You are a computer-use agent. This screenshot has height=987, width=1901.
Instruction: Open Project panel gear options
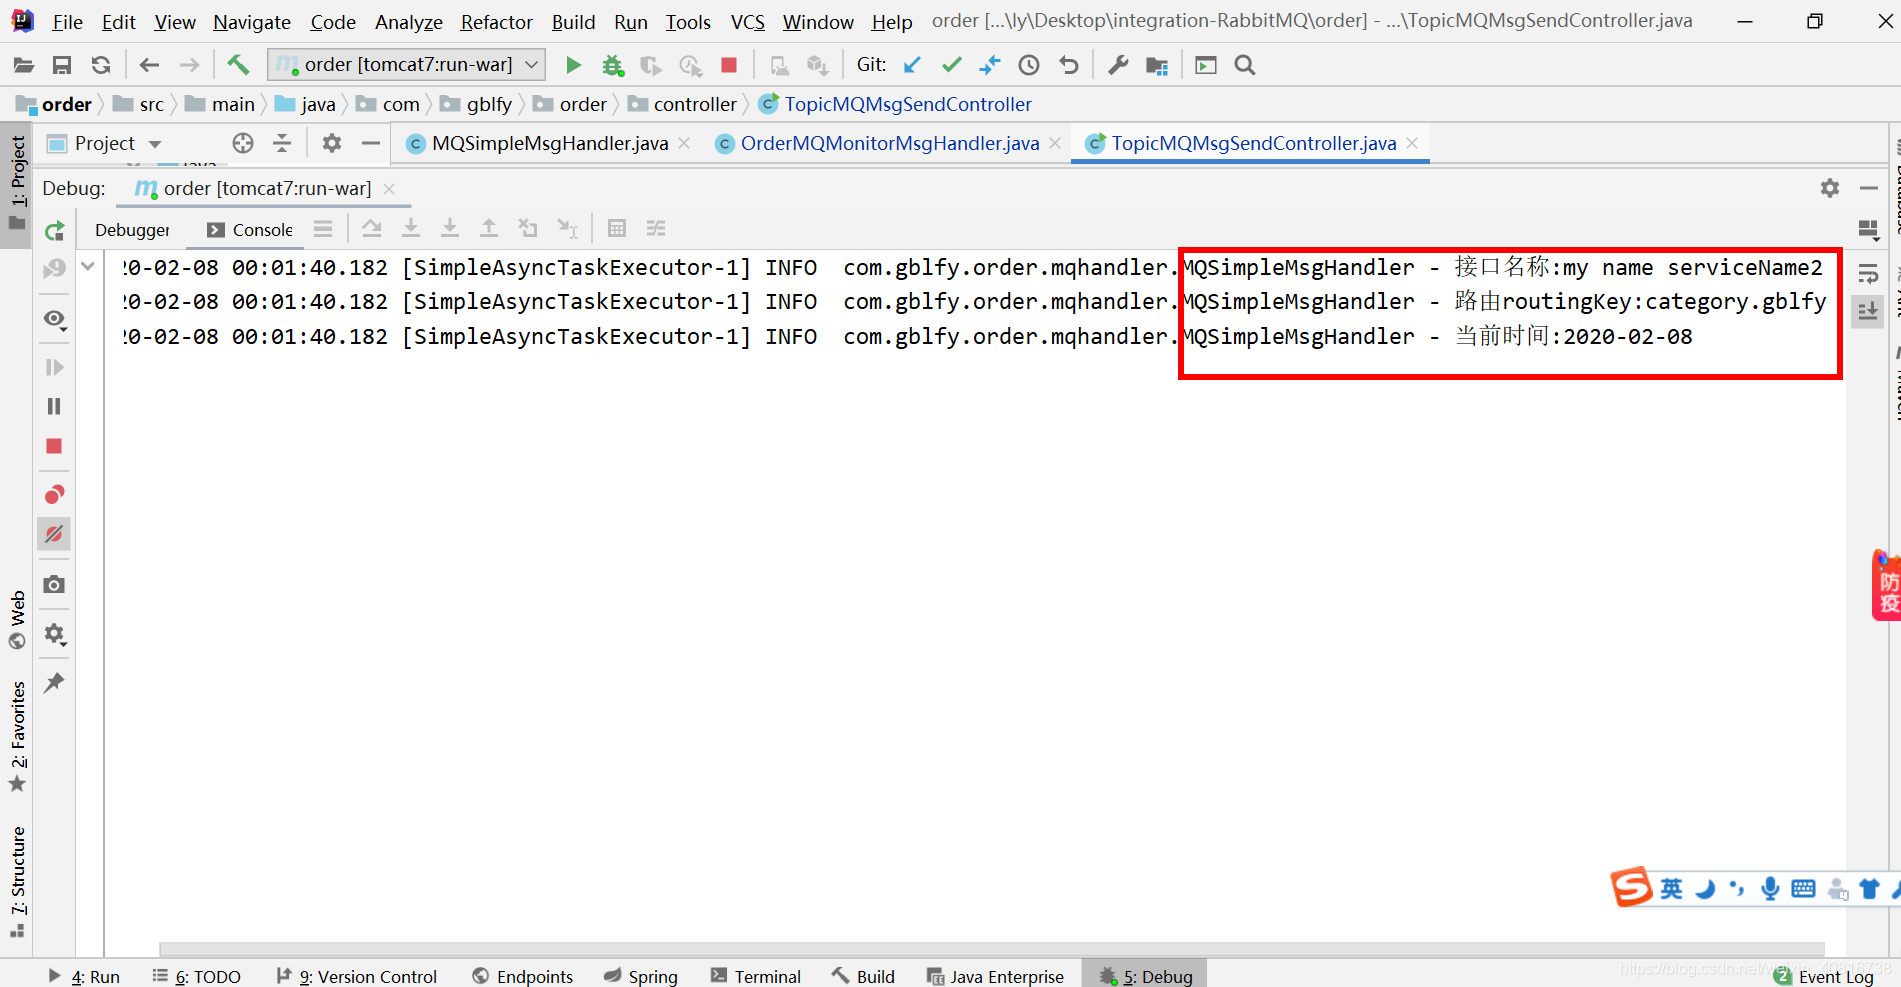point(332,143)
